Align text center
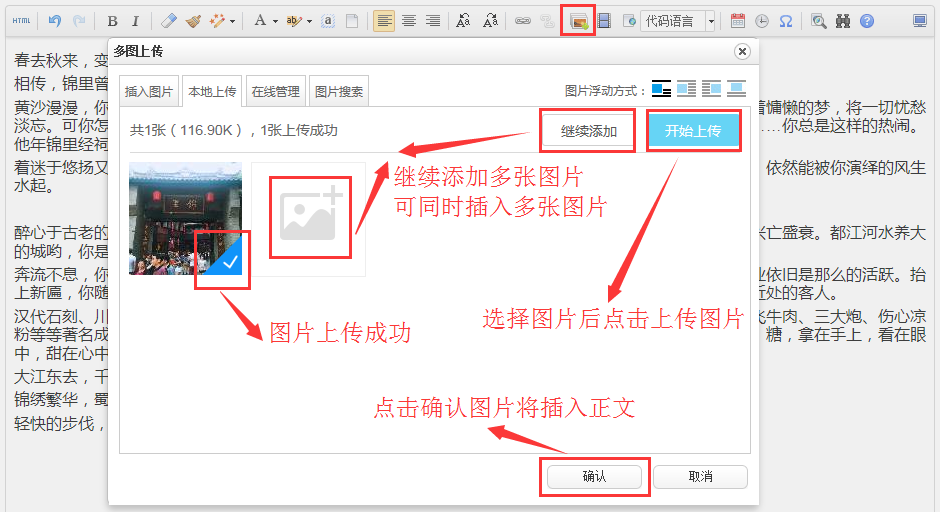Screen dimensions: 940x512 (409, 21)
